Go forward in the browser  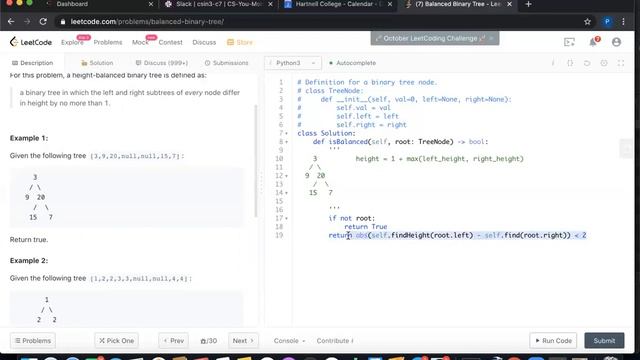click(27, 22)
